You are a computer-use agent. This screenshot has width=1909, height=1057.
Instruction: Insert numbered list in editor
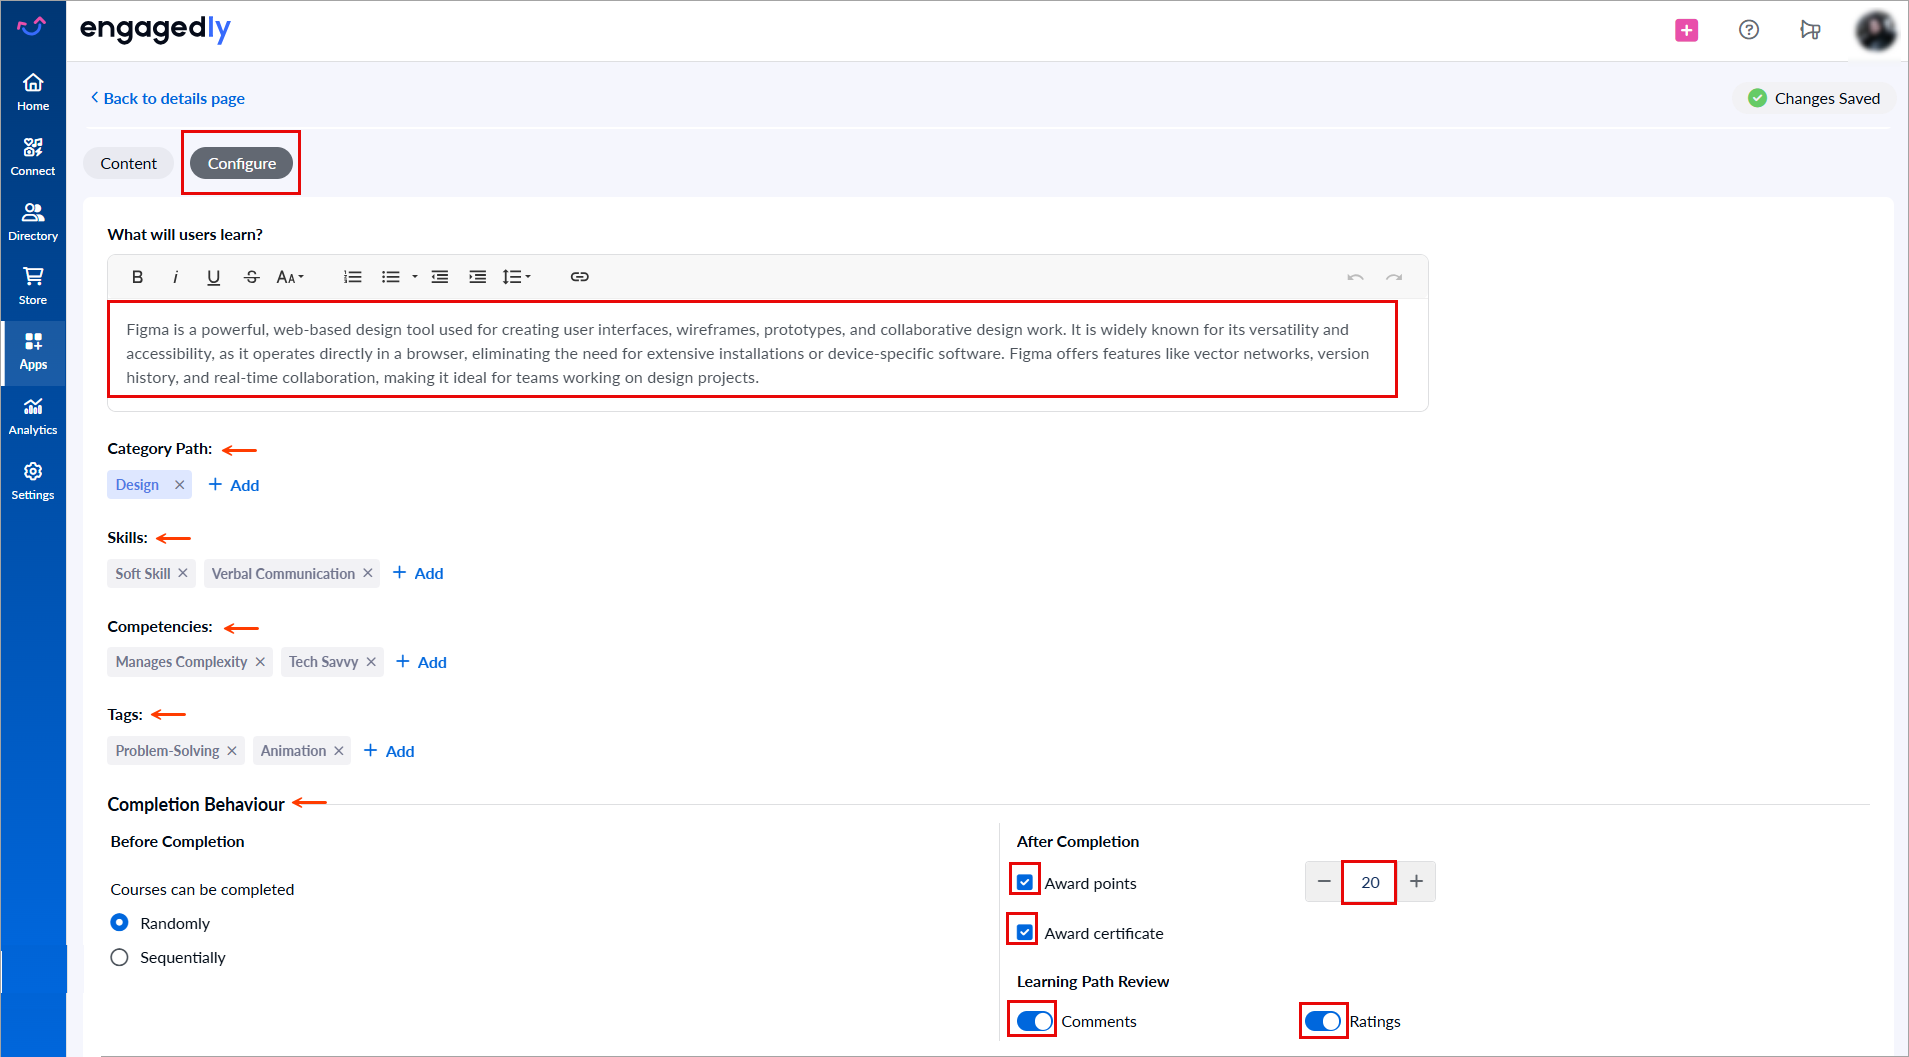(x=352, y=277)
